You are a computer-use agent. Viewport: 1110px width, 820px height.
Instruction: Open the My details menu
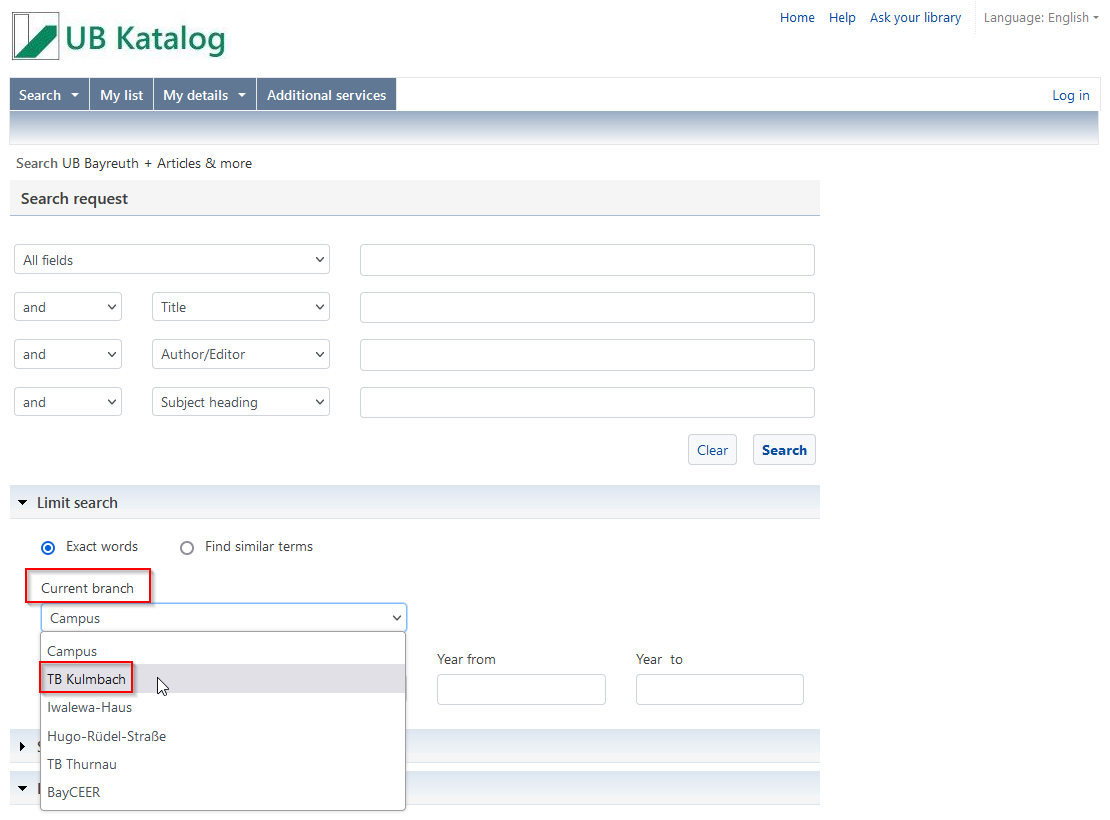coord(205,95)
